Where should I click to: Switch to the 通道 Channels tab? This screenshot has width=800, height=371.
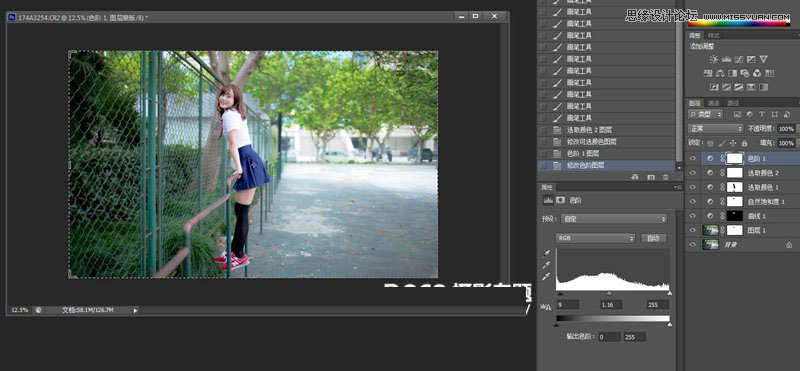point(714,103)
